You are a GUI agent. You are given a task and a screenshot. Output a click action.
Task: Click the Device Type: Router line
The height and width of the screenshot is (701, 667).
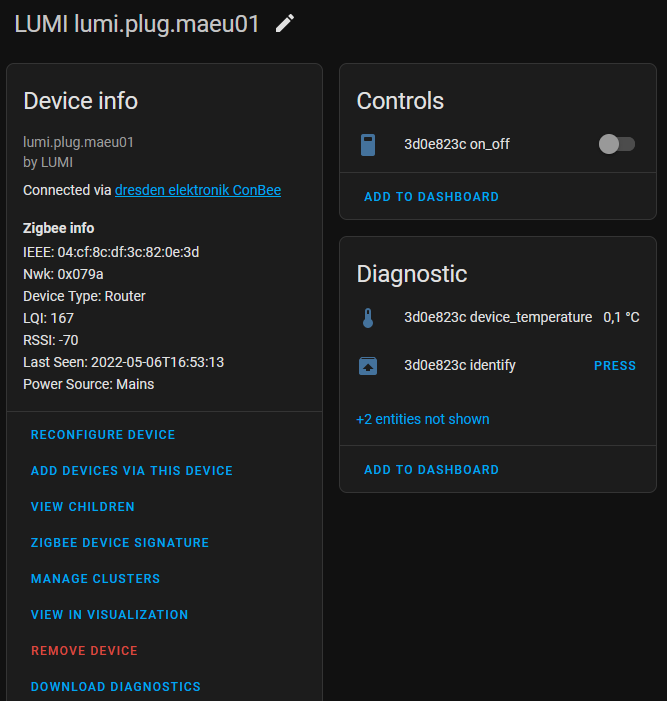[x=84, y=296]
